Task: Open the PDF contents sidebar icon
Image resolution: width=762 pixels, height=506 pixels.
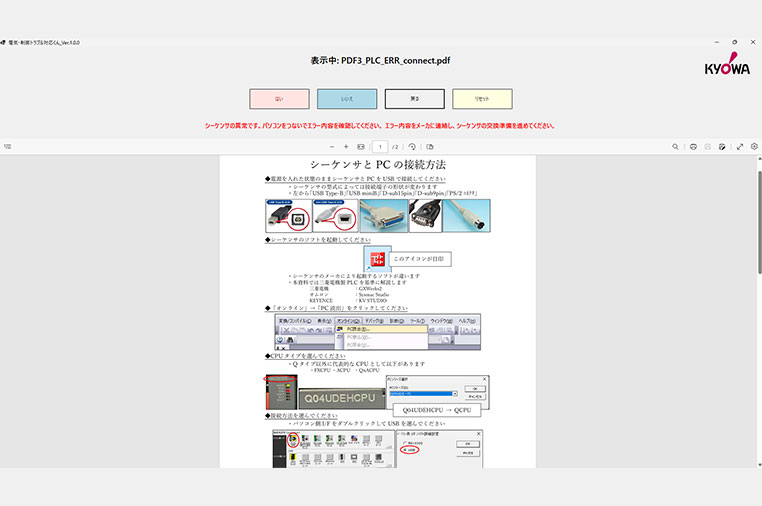Action: 7,146
